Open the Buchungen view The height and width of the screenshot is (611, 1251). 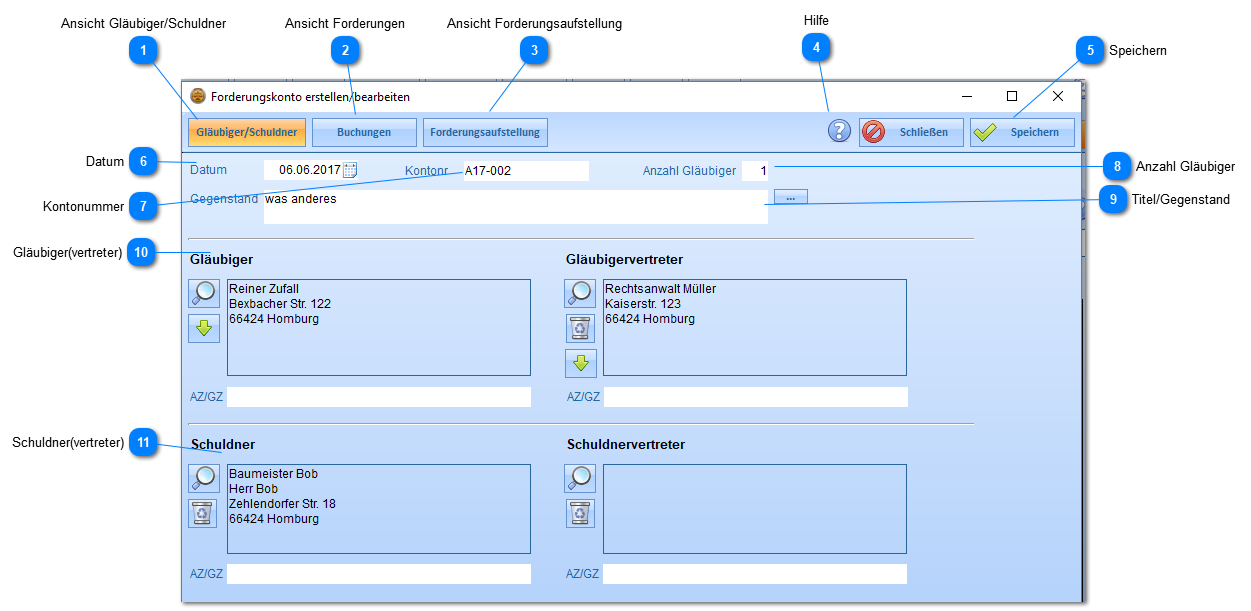364,132
